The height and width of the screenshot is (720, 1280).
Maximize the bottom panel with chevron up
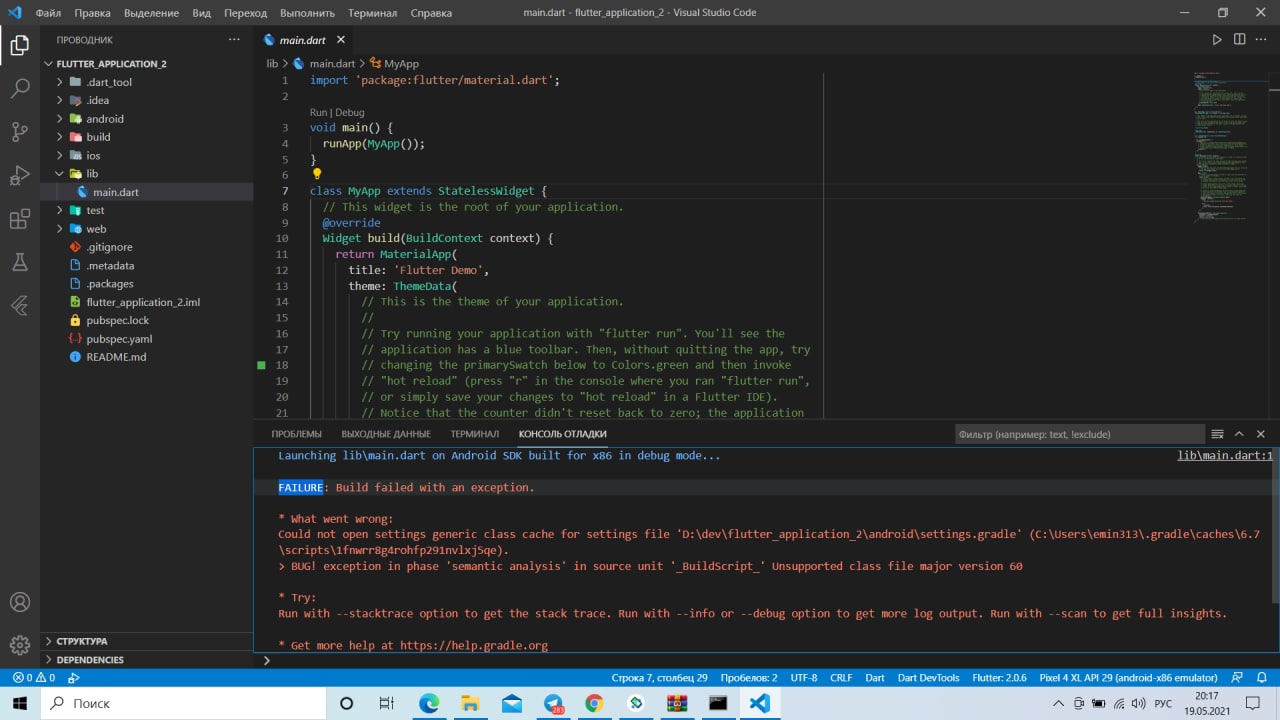[1239, 434]
